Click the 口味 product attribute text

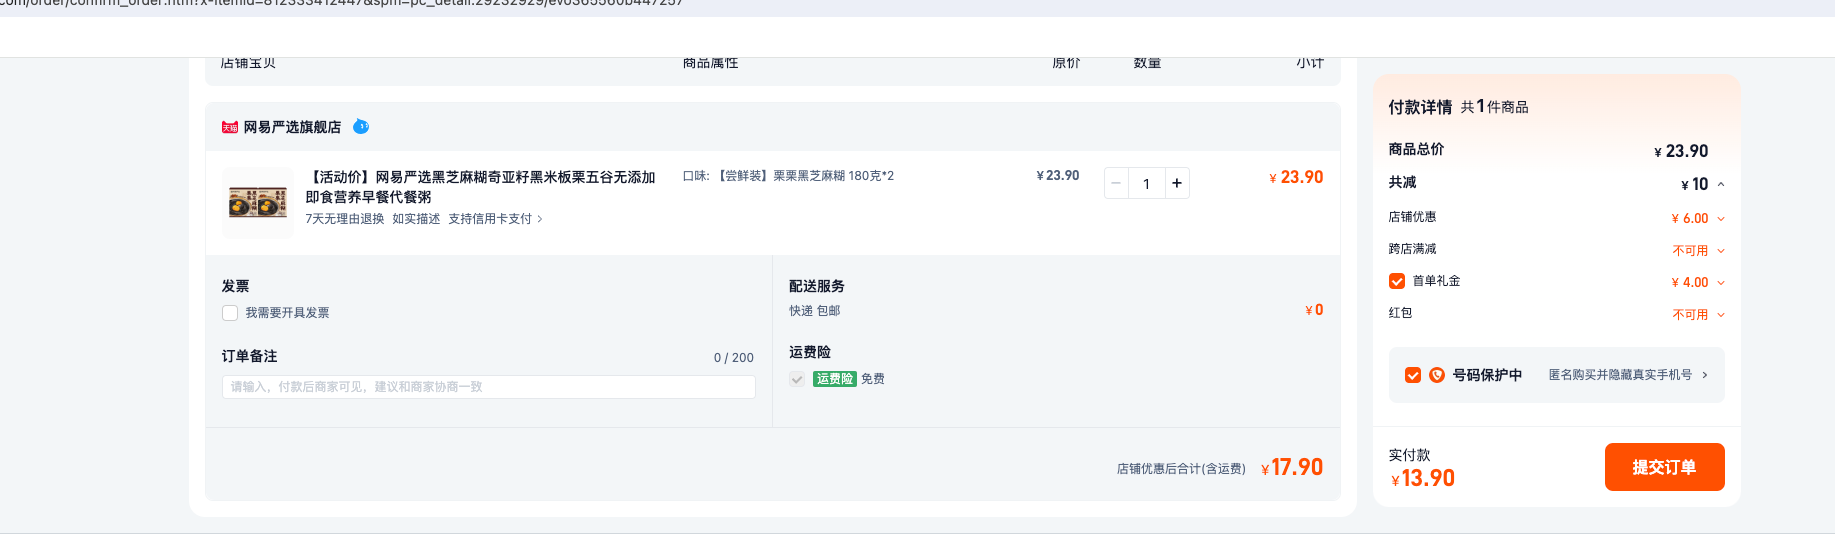788,176
